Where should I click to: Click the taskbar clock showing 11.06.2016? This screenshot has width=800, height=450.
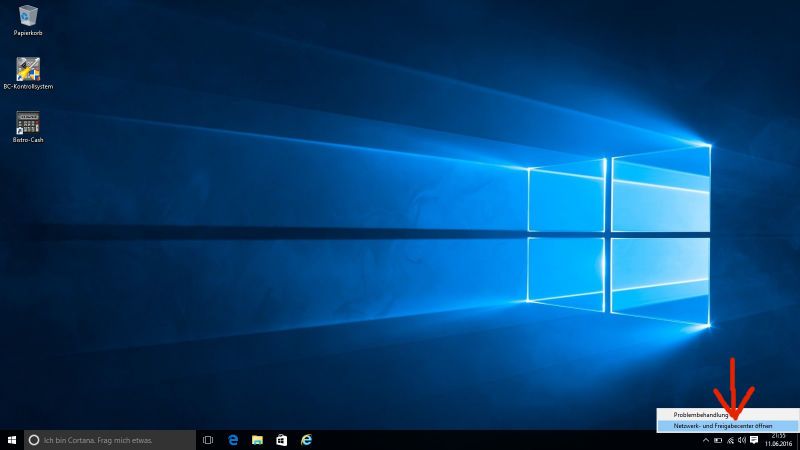779,440
